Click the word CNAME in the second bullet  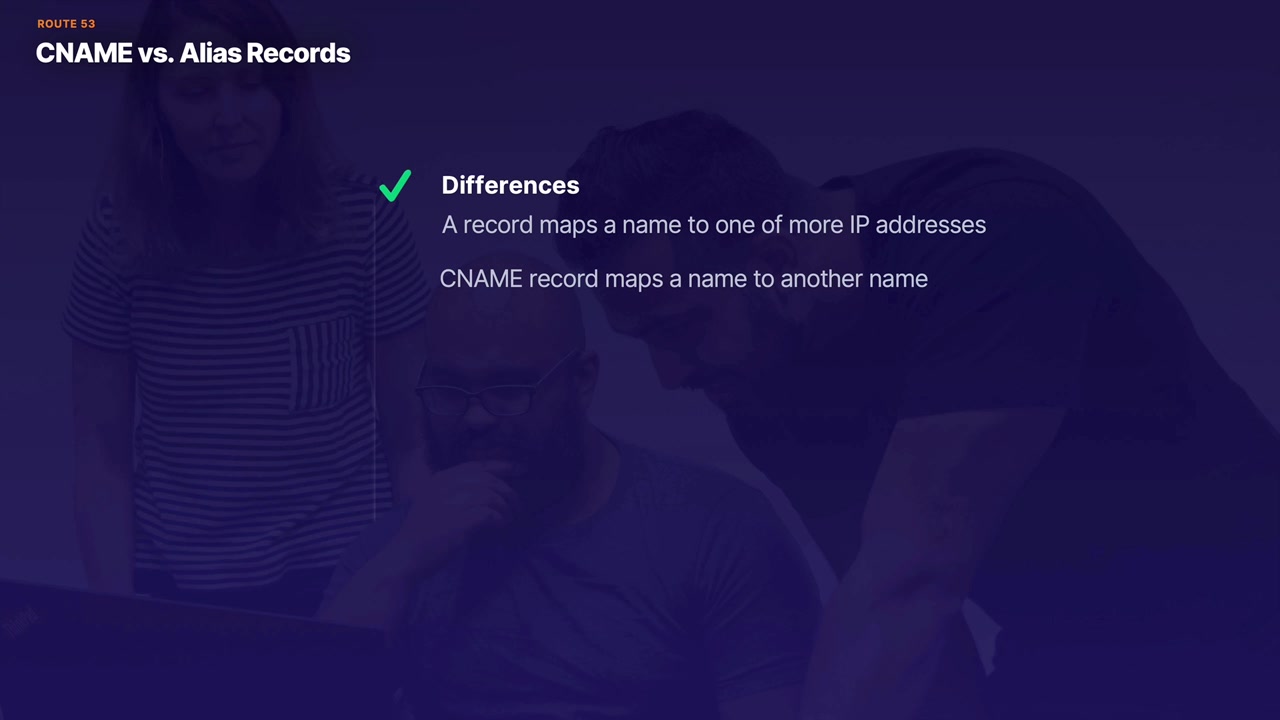click(x=481, y=279)
